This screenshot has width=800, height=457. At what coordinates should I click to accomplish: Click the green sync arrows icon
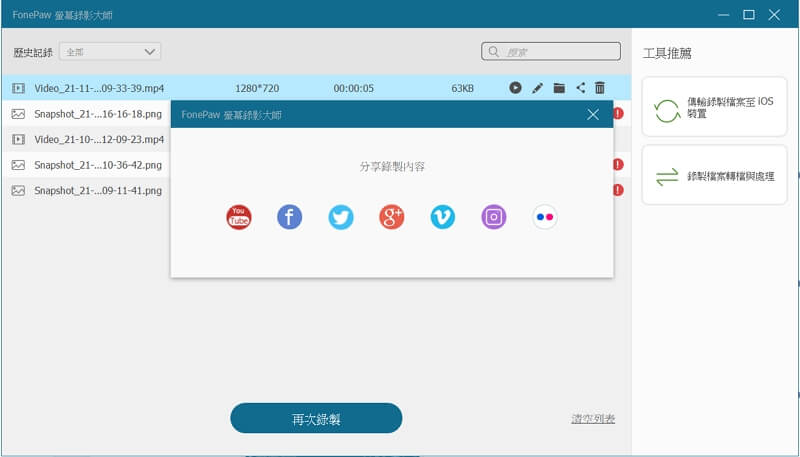click(667, 111)
